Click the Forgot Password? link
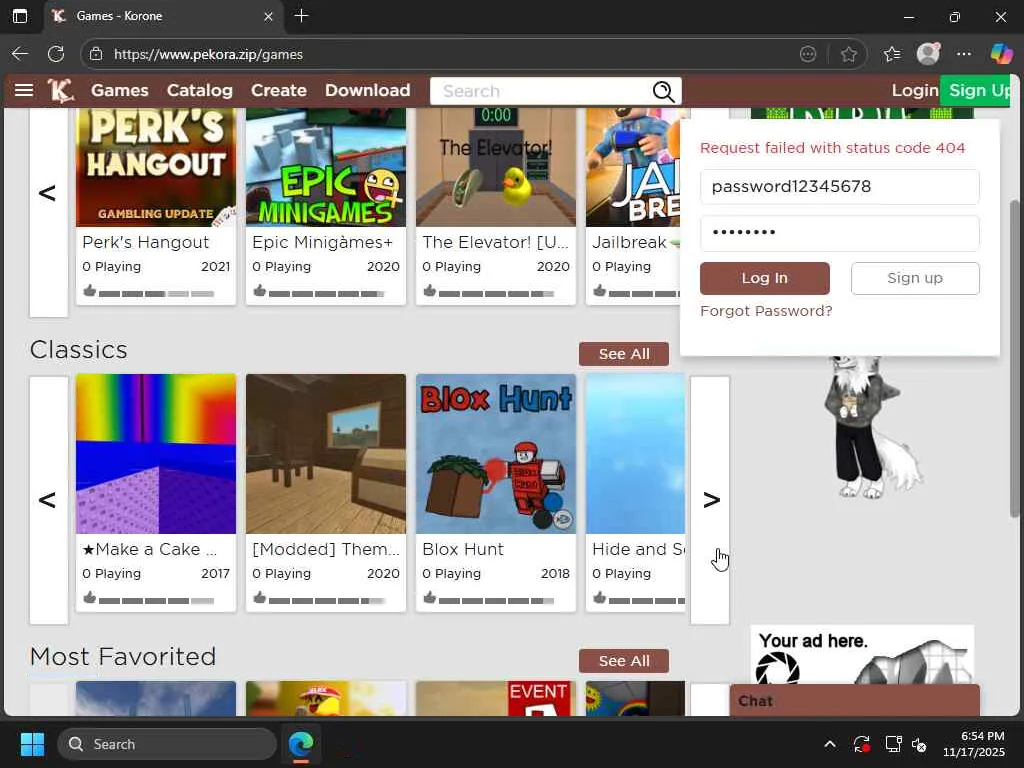The image size is (1024, 768). coord(766,311)
